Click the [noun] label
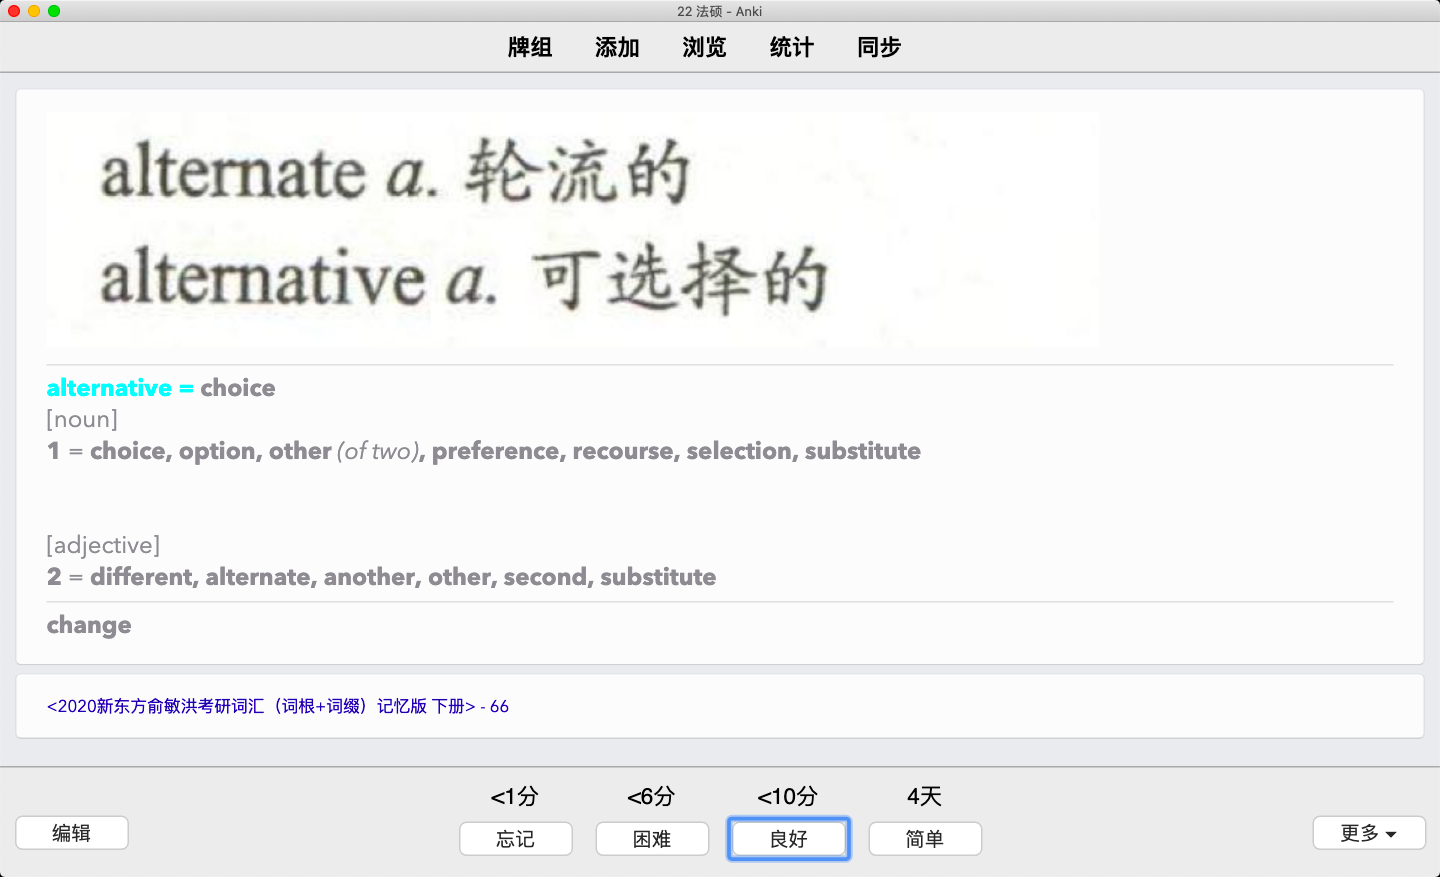 tap(82, 419)
